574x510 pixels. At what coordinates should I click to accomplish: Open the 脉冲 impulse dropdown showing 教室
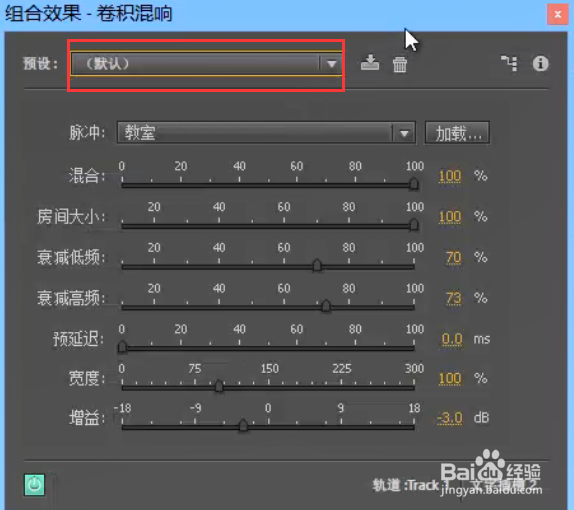point(266,133)
